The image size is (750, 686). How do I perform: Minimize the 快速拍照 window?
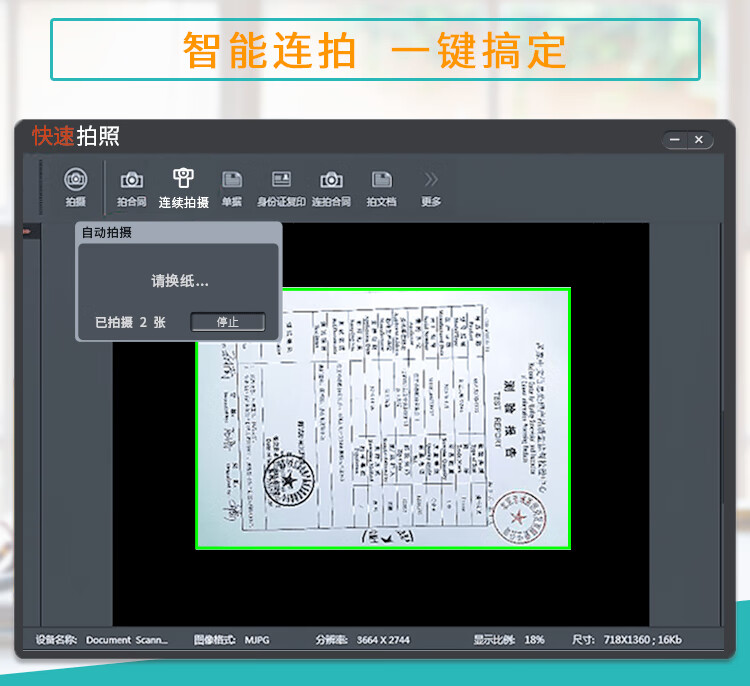tap(675, 140)
